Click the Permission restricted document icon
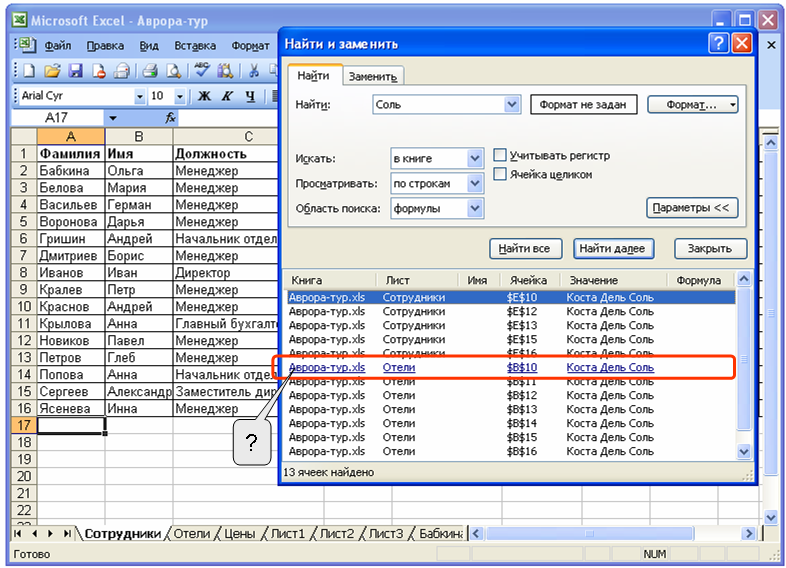 (98, 71)
